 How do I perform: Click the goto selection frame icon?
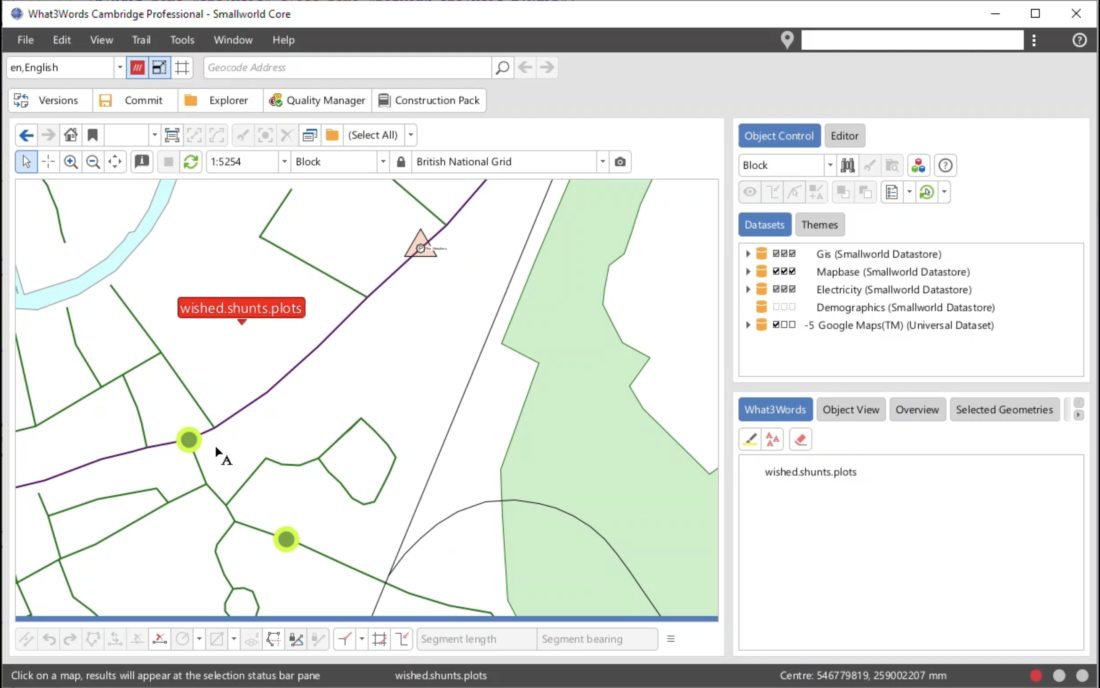[171, 135]
